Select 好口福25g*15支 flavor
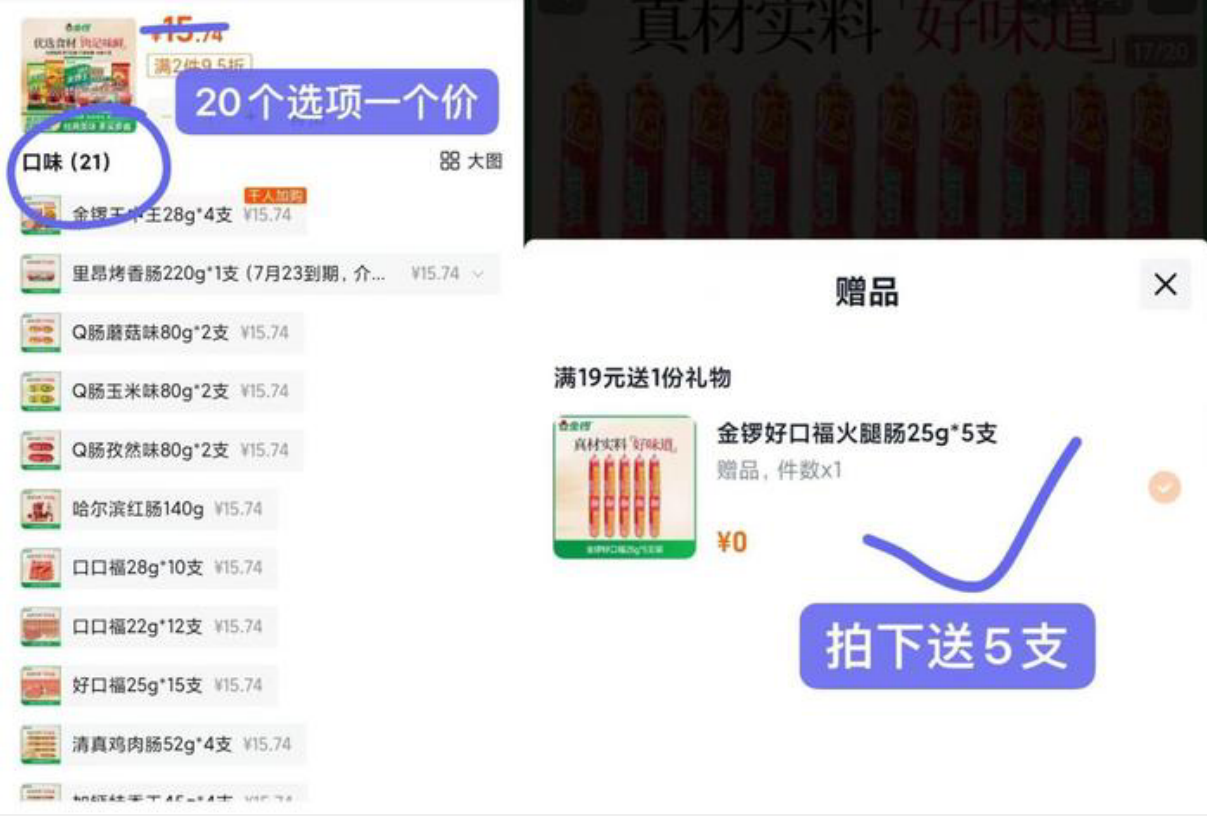1207x816 pixels. 148,686
